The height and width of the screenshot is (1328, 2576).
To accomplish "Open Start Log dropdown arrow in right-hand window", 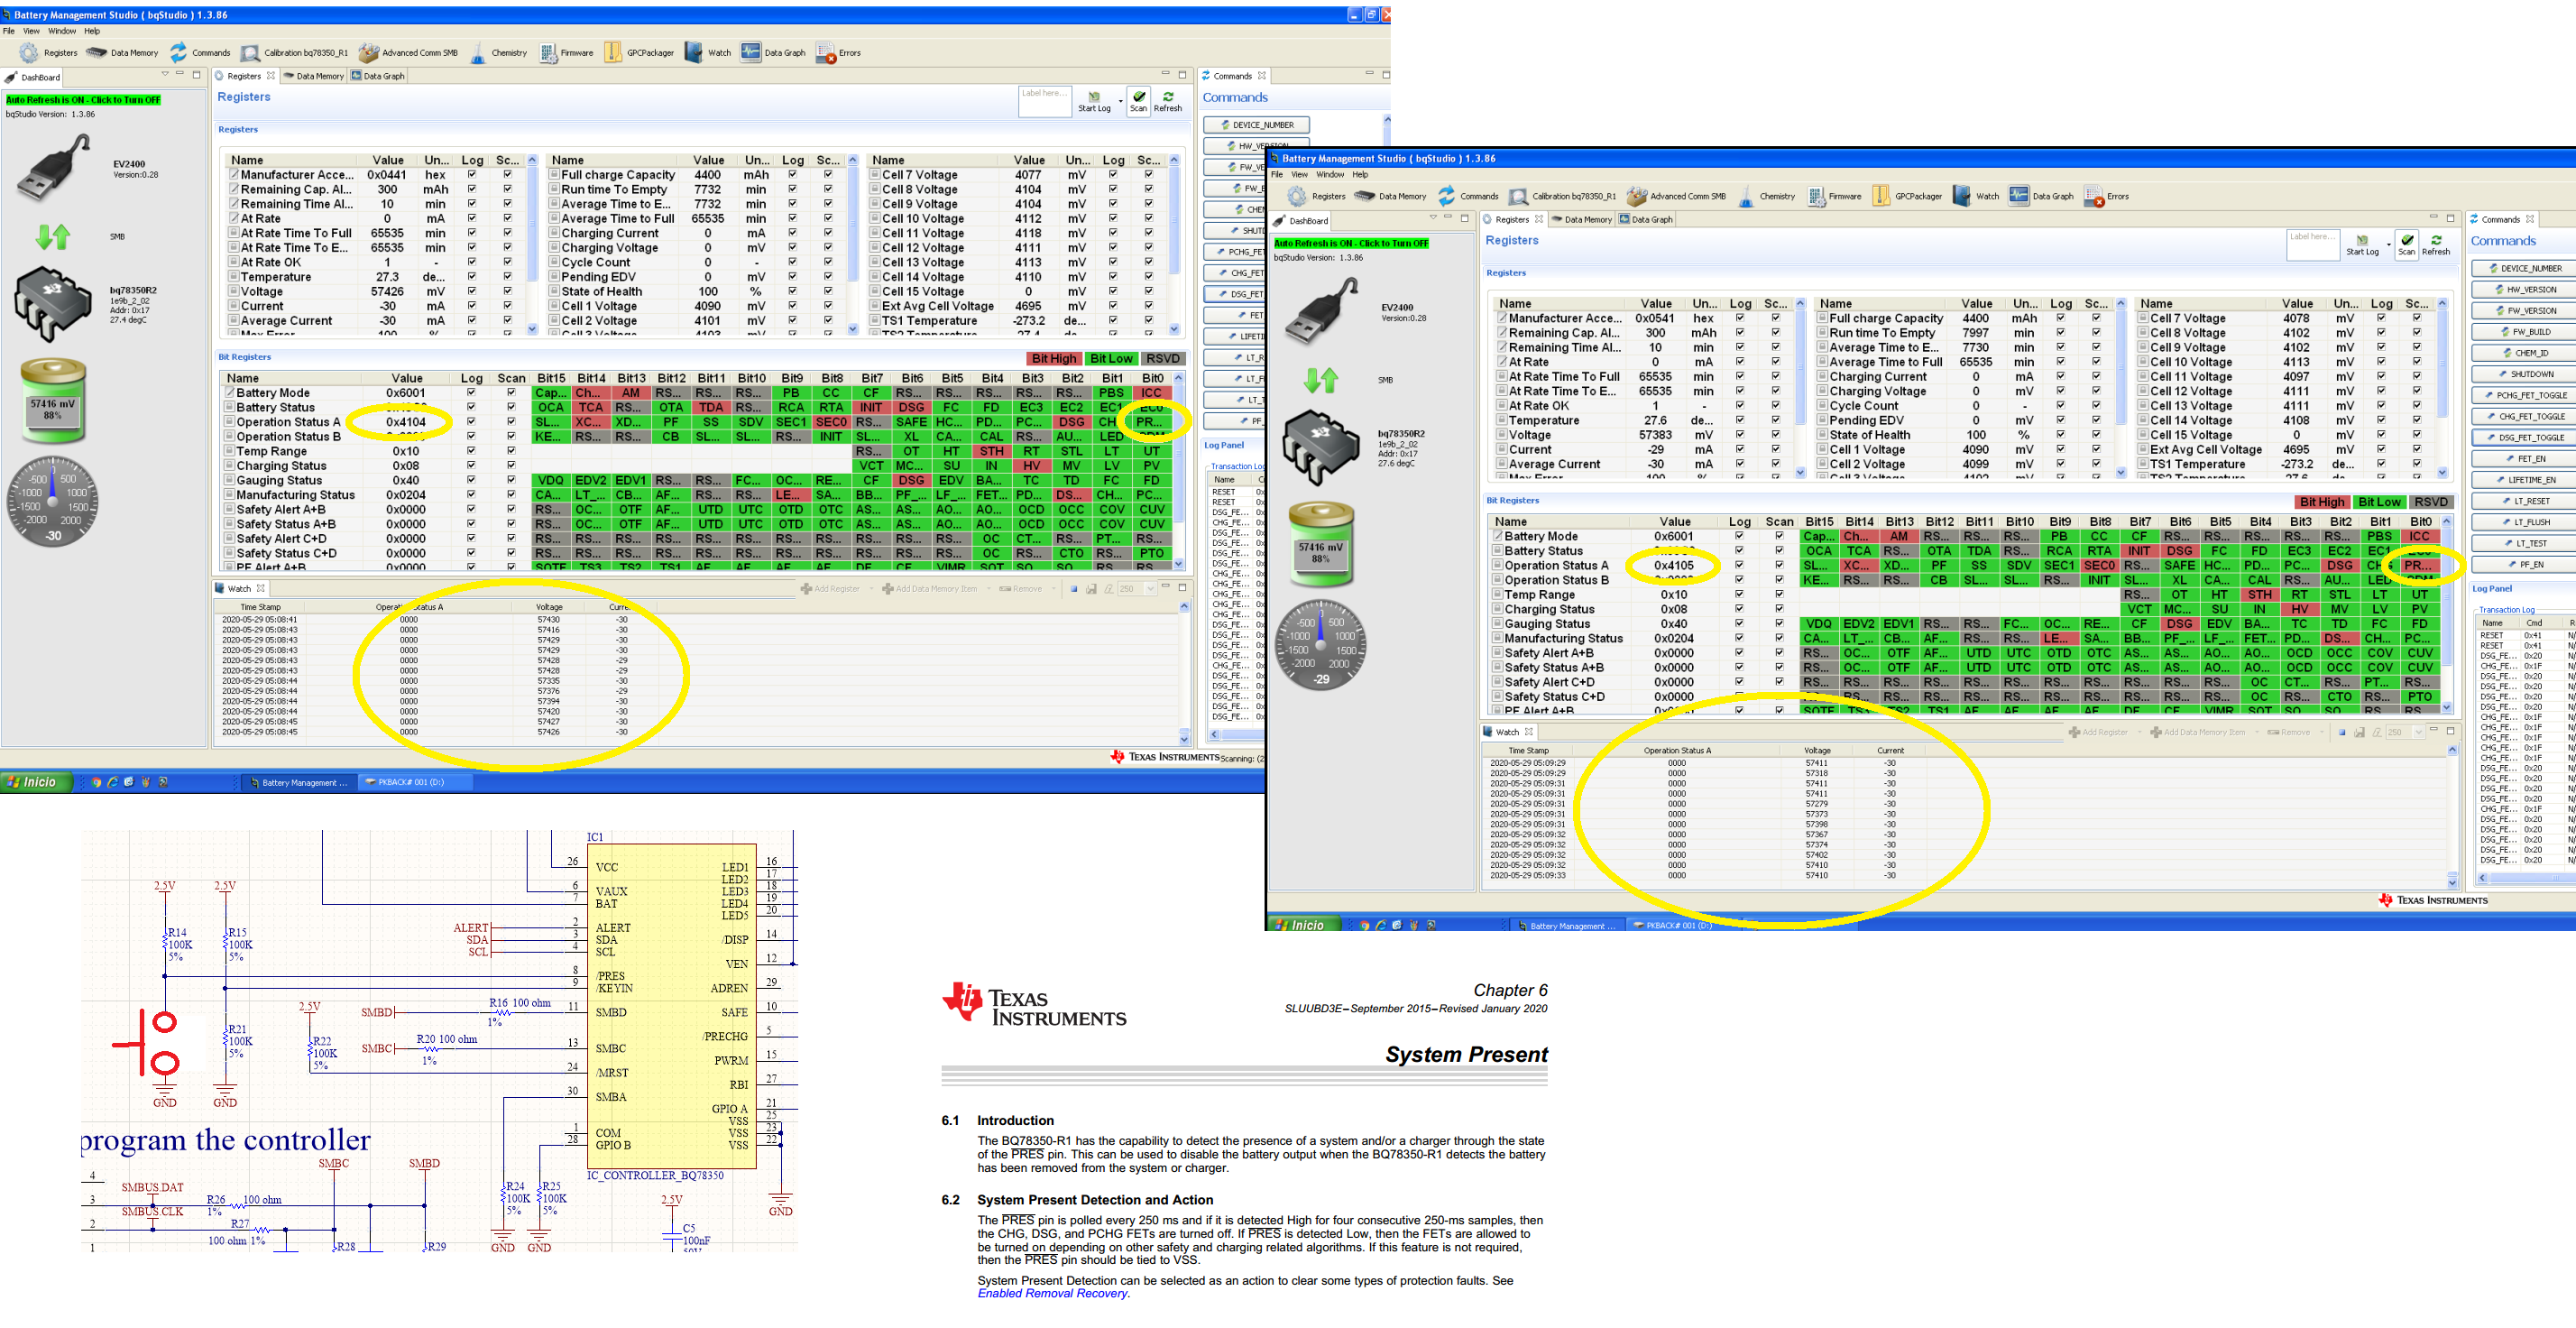I will click(2388, 244).
